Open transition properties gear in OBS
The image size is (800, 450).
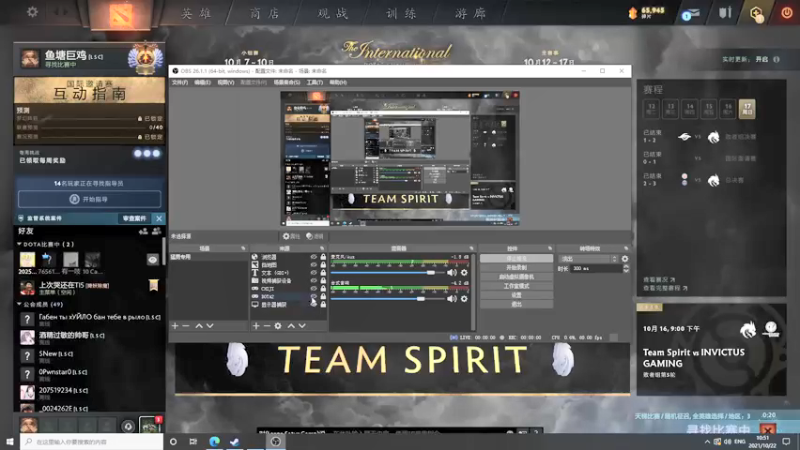(625, 259)
